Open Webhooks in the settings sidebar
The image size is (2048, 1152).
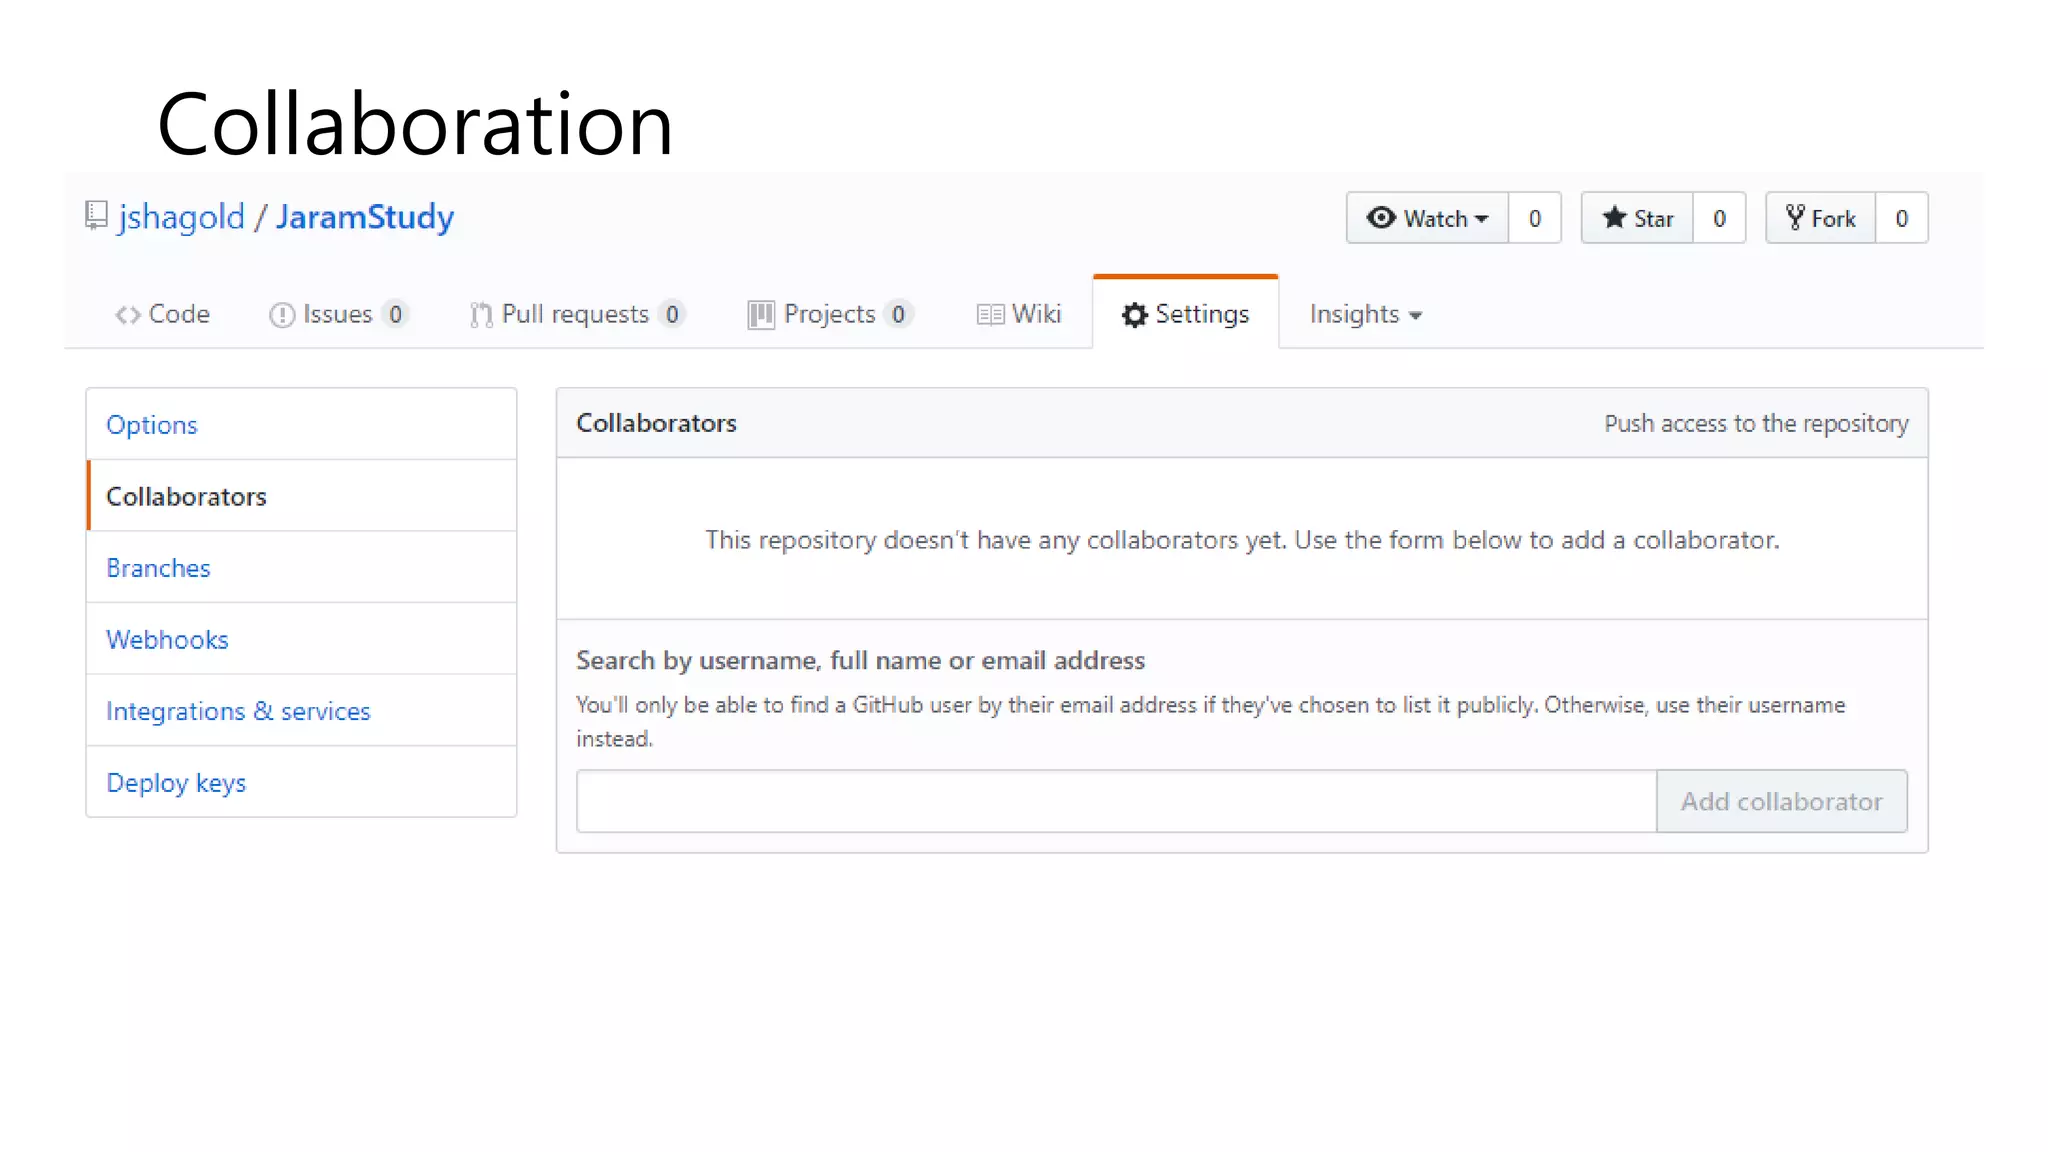coord(302,639)
